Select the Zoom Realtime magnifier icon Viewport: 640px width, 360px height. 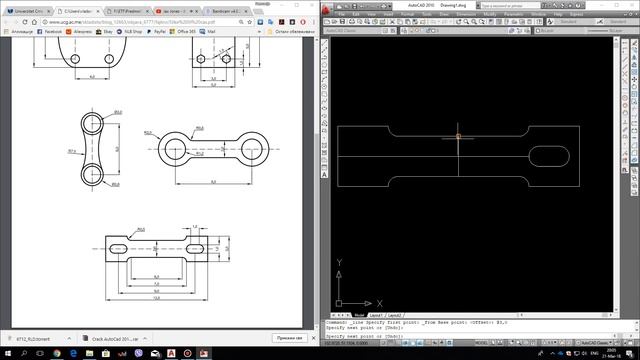tap(466, 22)
